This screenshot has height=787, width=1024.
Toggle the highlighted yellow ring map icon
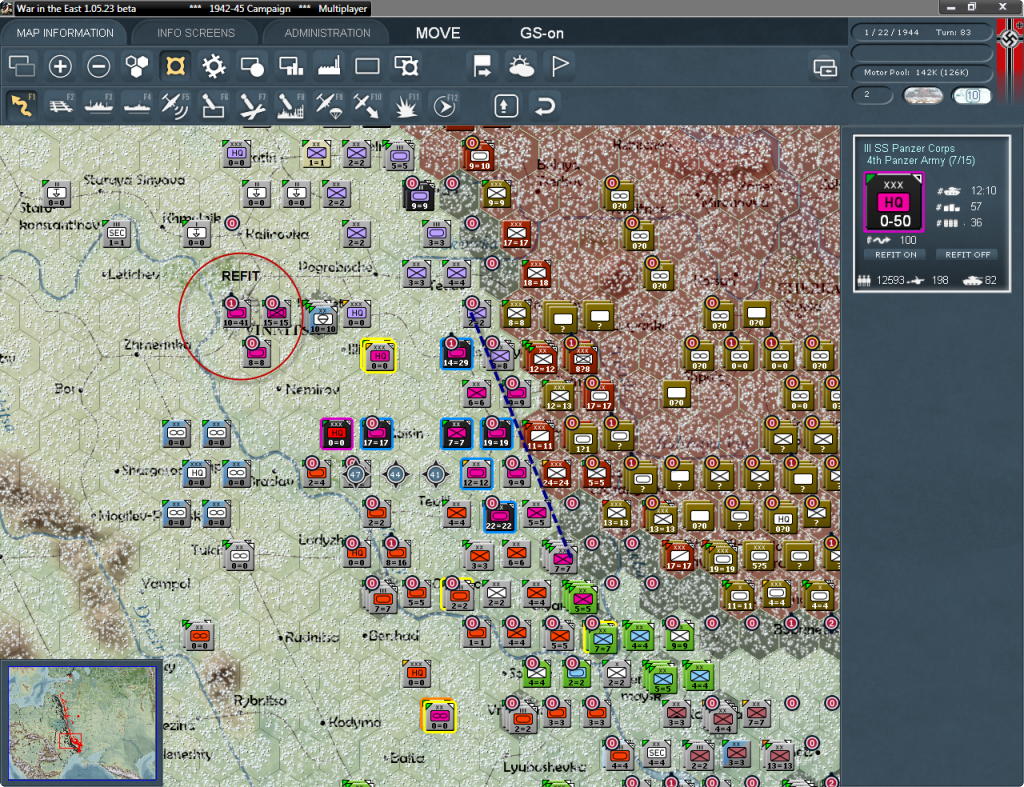pyautogui.click(x=176, y=66)
